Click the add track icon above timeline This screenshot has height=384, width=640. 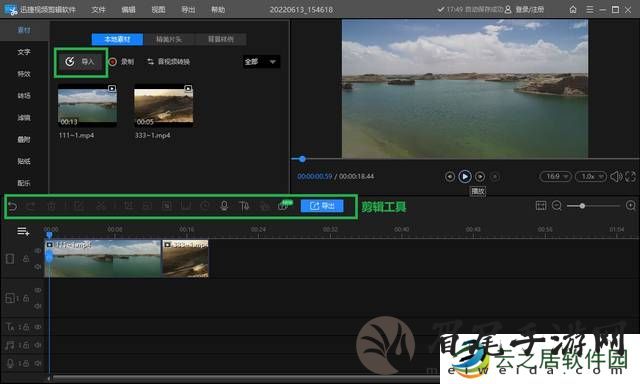coord(23,232)
